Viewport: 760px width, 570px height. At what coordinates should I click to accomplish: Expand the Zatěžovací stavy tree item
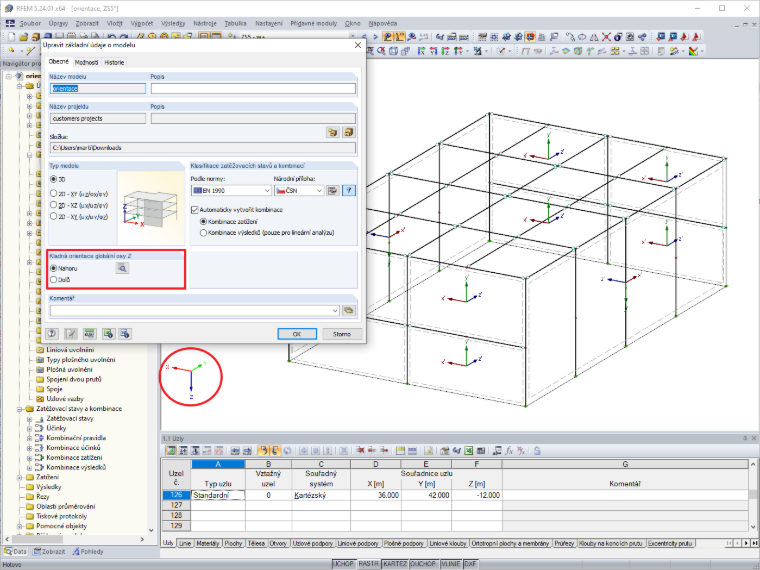[30, 419]
